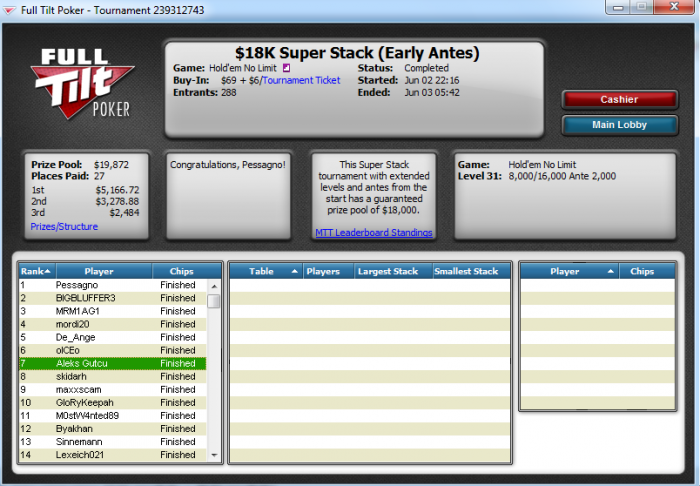Screen dimensions: 700x486
Task: Sort tables by Players column
Action: [x=328, y=271]
